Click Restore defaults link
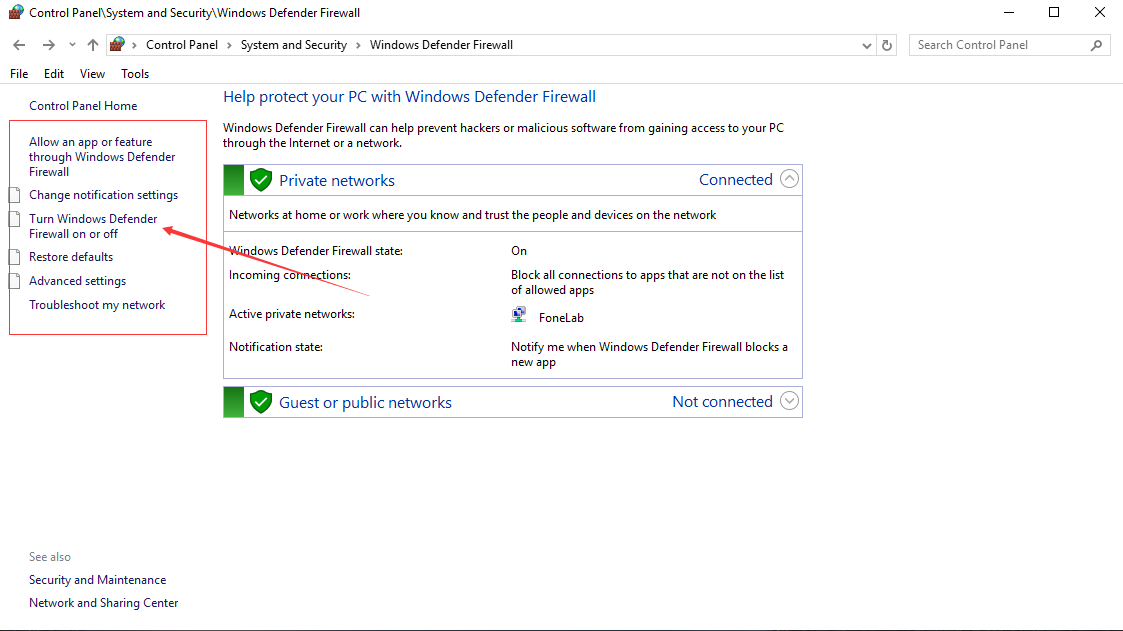The height and width of the screenshot is (631, 1123). point(71,256)
